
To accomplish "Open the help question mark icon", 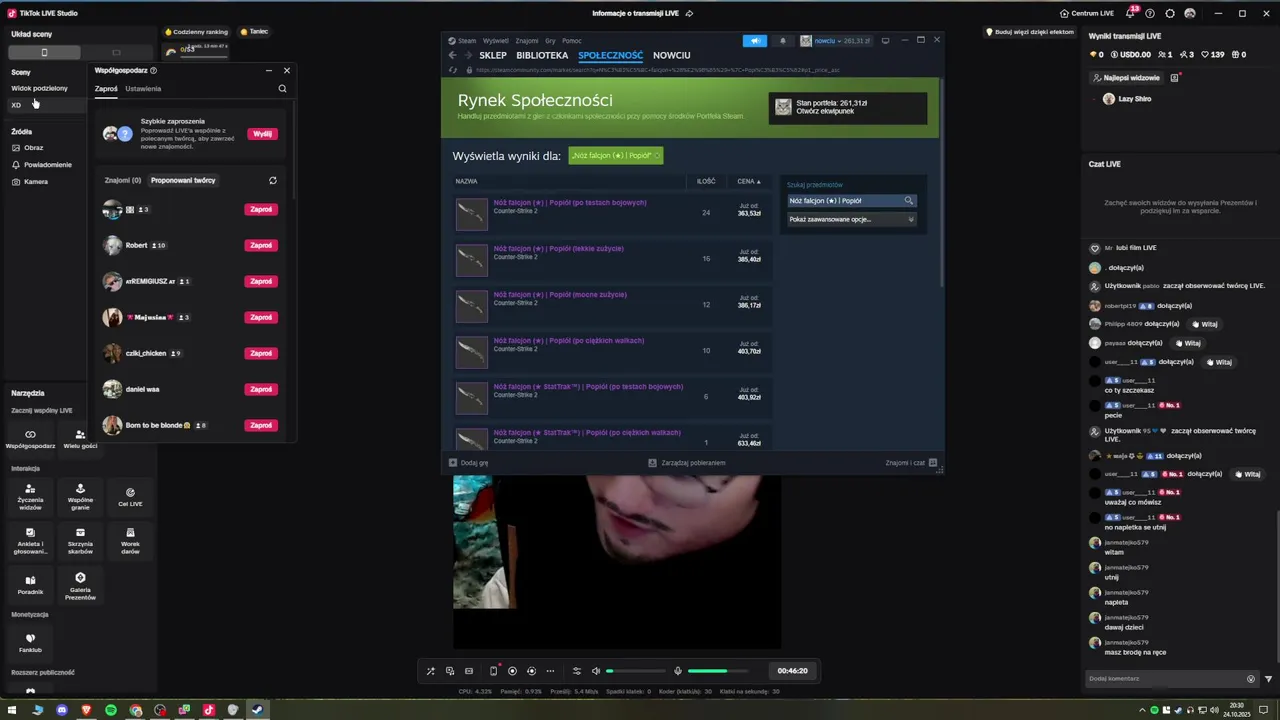I will (1150, 13).
